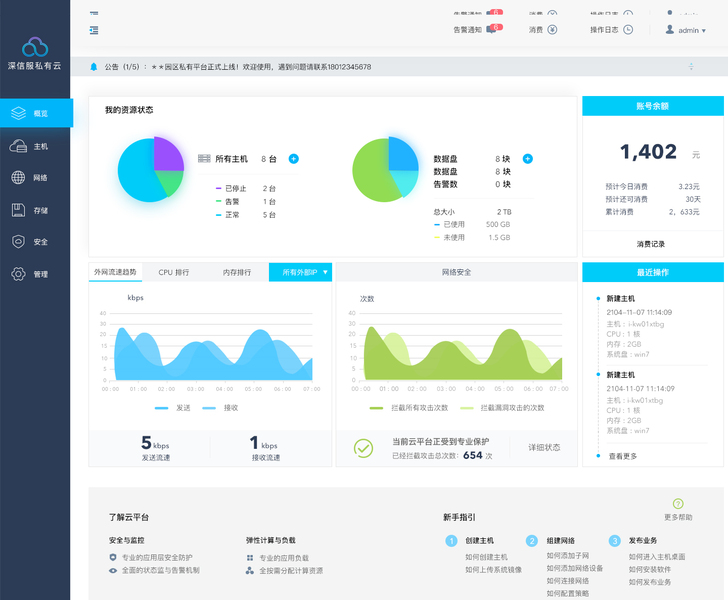This screenshot has height=600, width=728.
Task: Click the blue 已使用 legend swatch
Action: (x=436, y=224)
